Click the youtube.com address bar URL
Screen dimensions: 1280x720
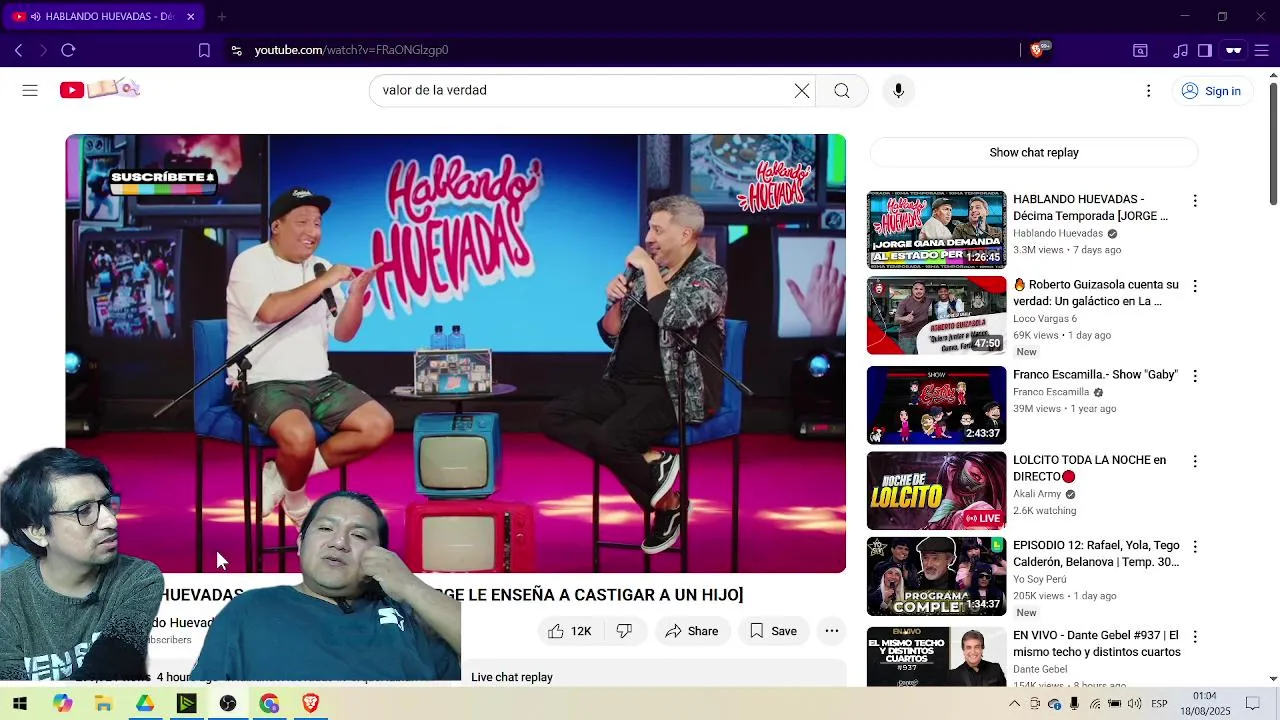351,50
